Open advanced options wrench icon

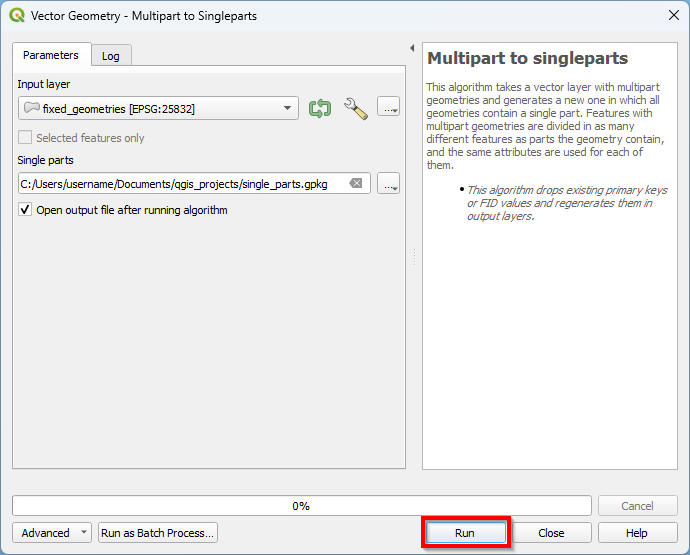(355, 108)
